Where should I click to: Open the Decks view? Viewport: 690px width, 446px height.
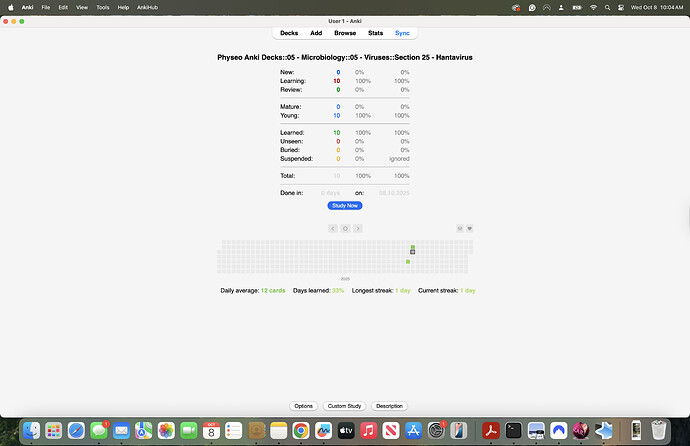coord(289,33)
